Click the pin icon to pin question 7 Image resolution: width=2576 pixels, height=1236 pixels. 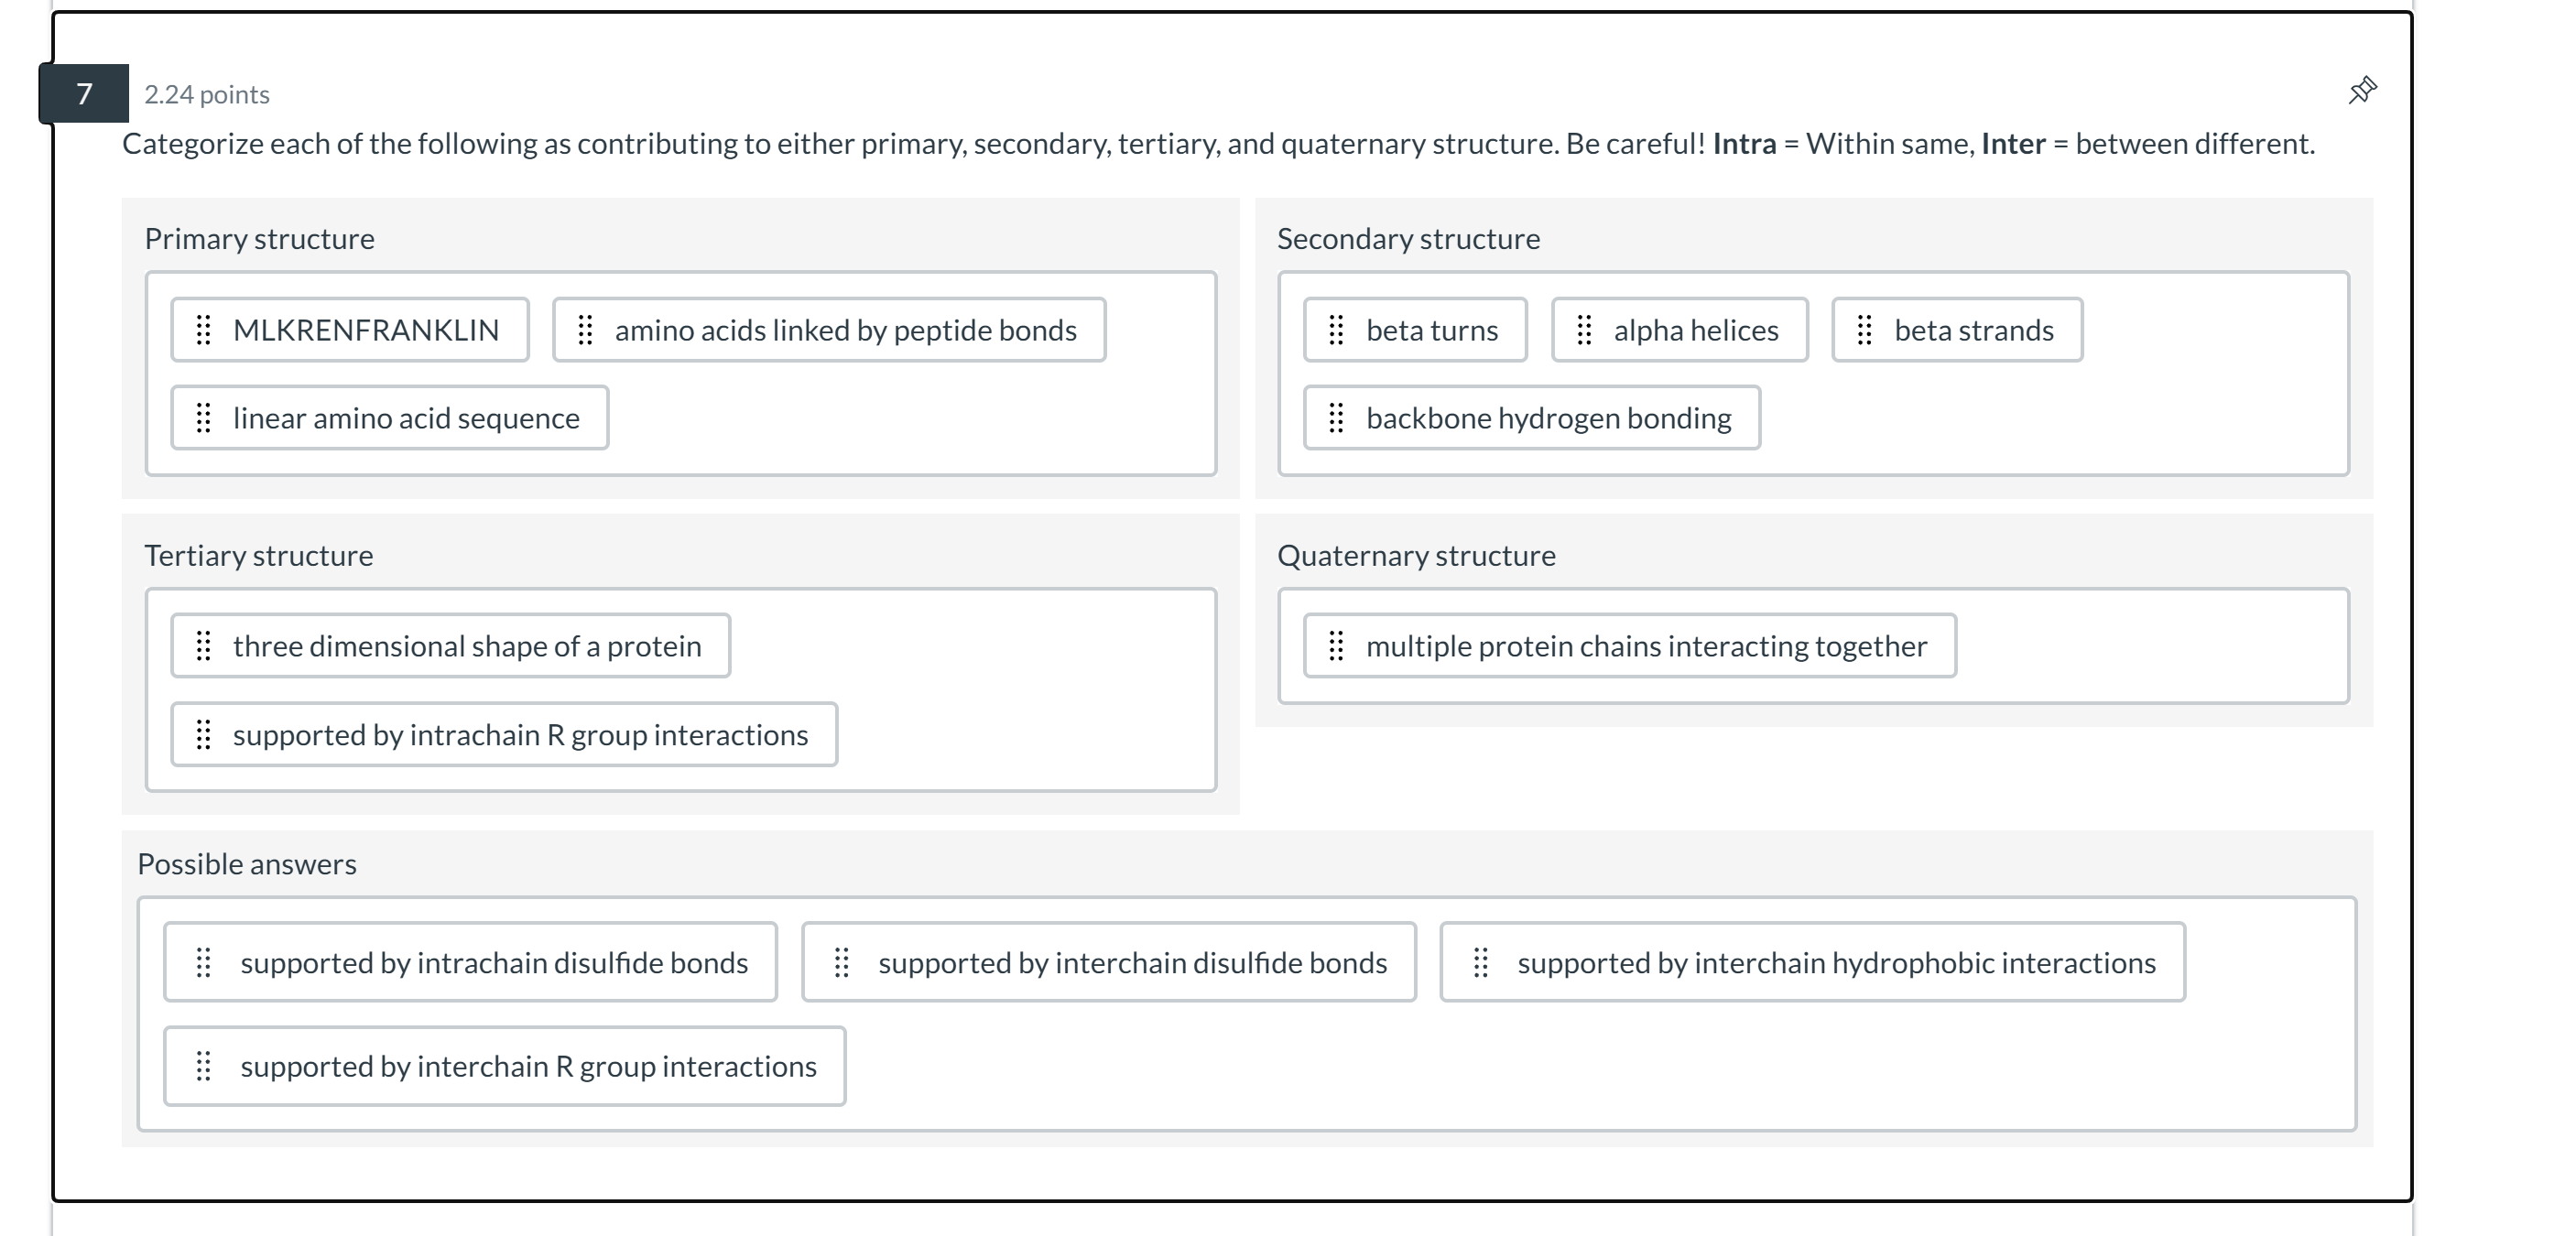click(x=2362, y=91)
